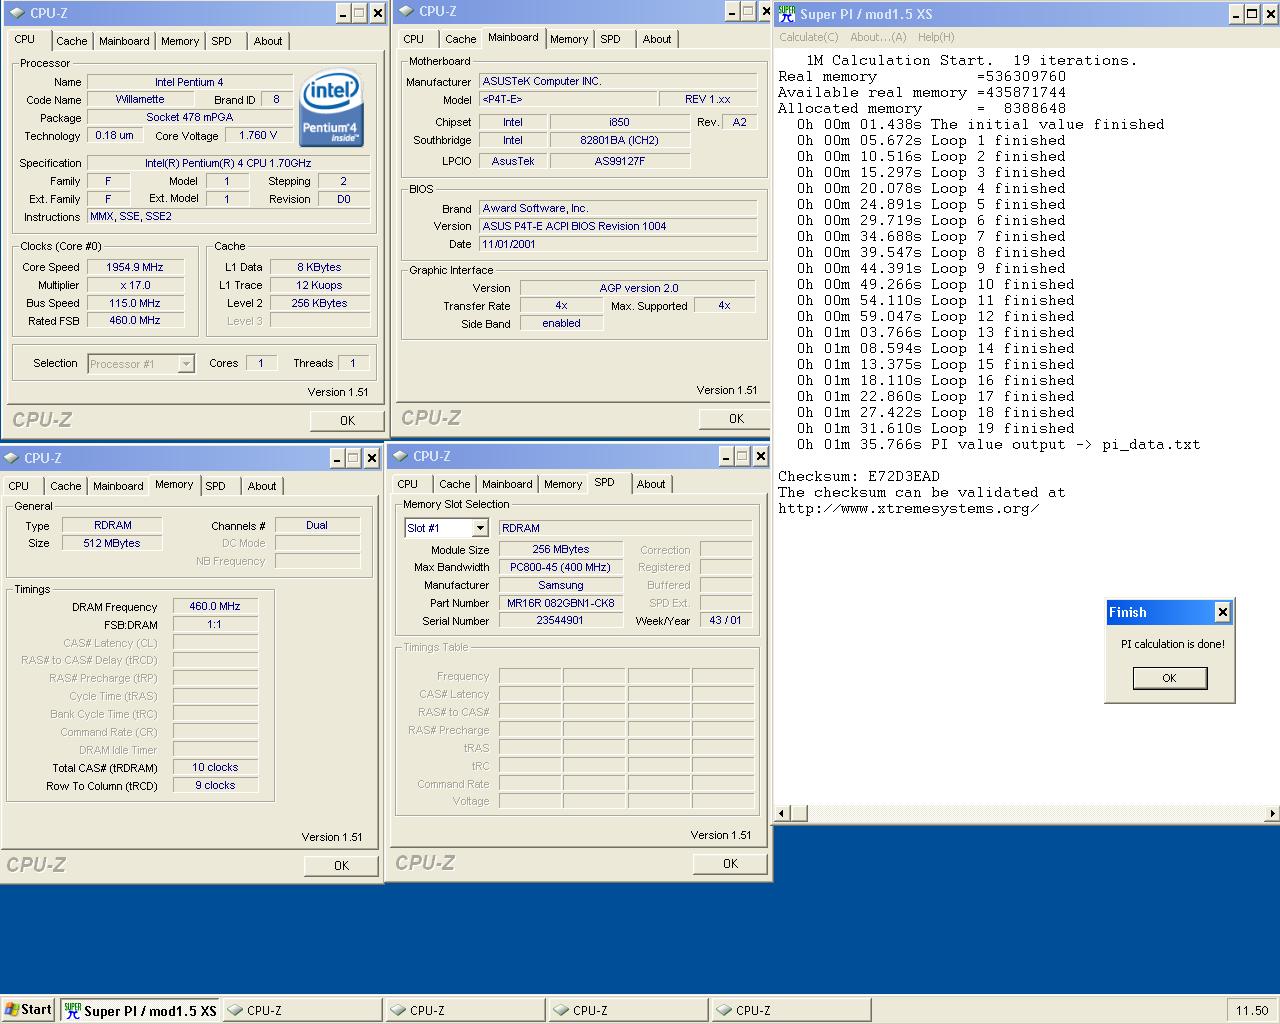Open About tab in the SPD window
This screenshot has height=1024, width=1280.
click(651, 484)
